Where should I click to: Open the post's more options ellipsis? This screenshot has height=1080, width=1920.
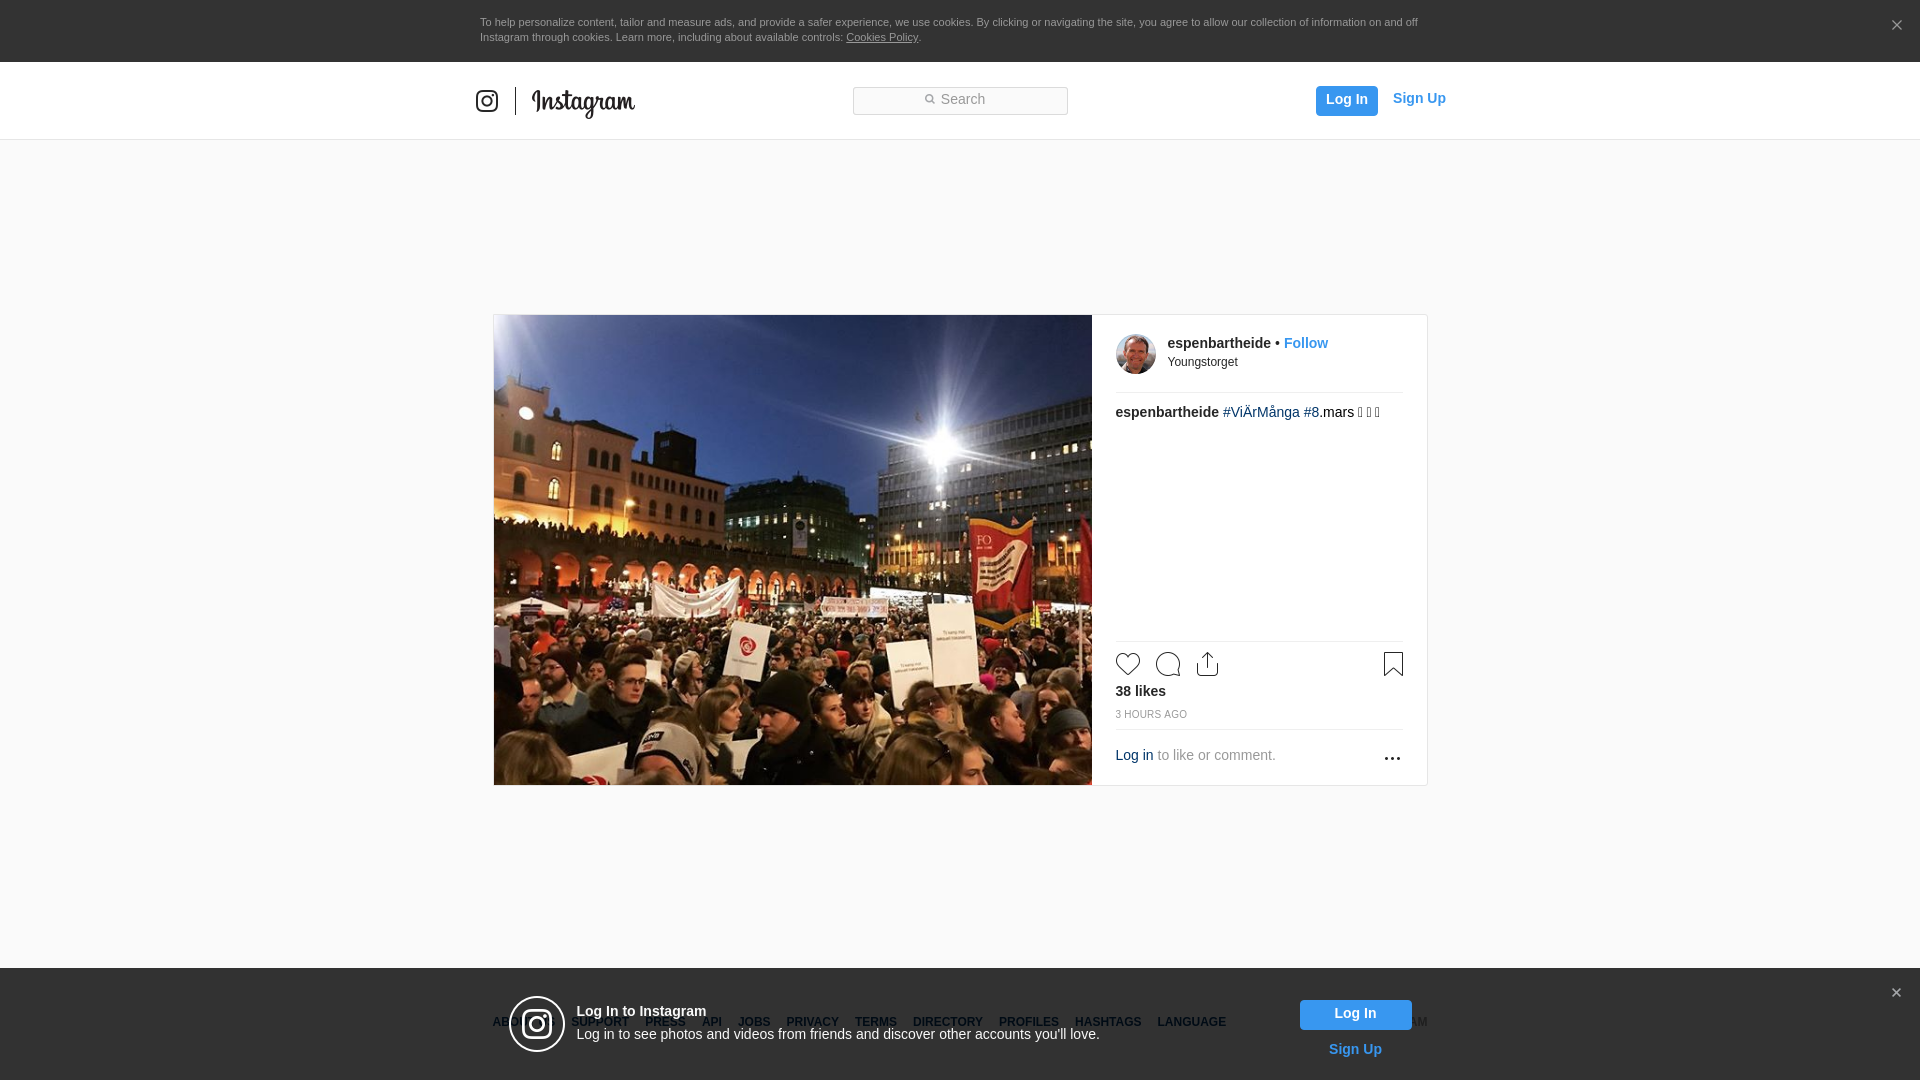(1392, 758)
